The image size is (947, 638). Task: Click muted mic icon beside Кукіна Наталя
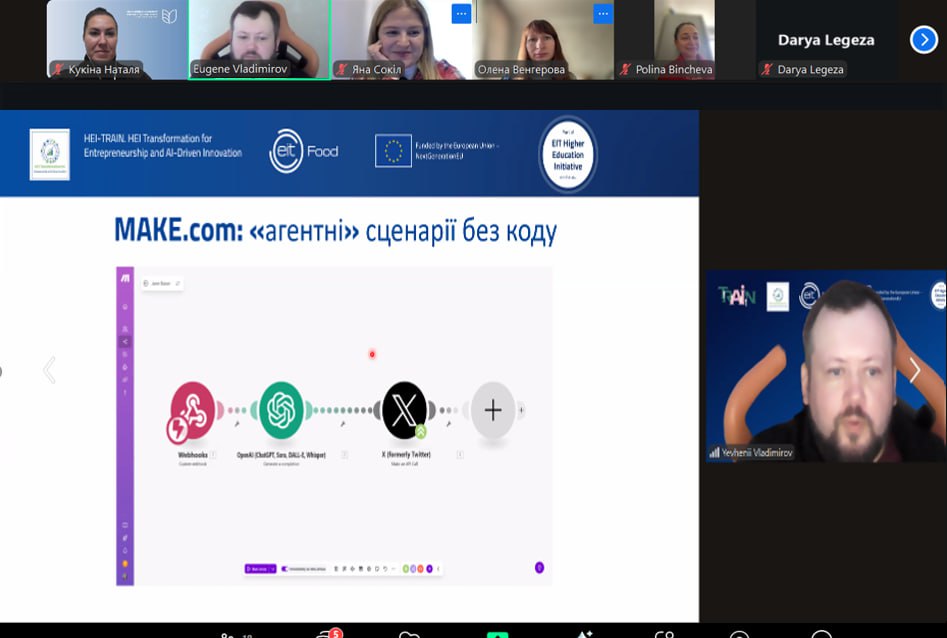(58, 69)
